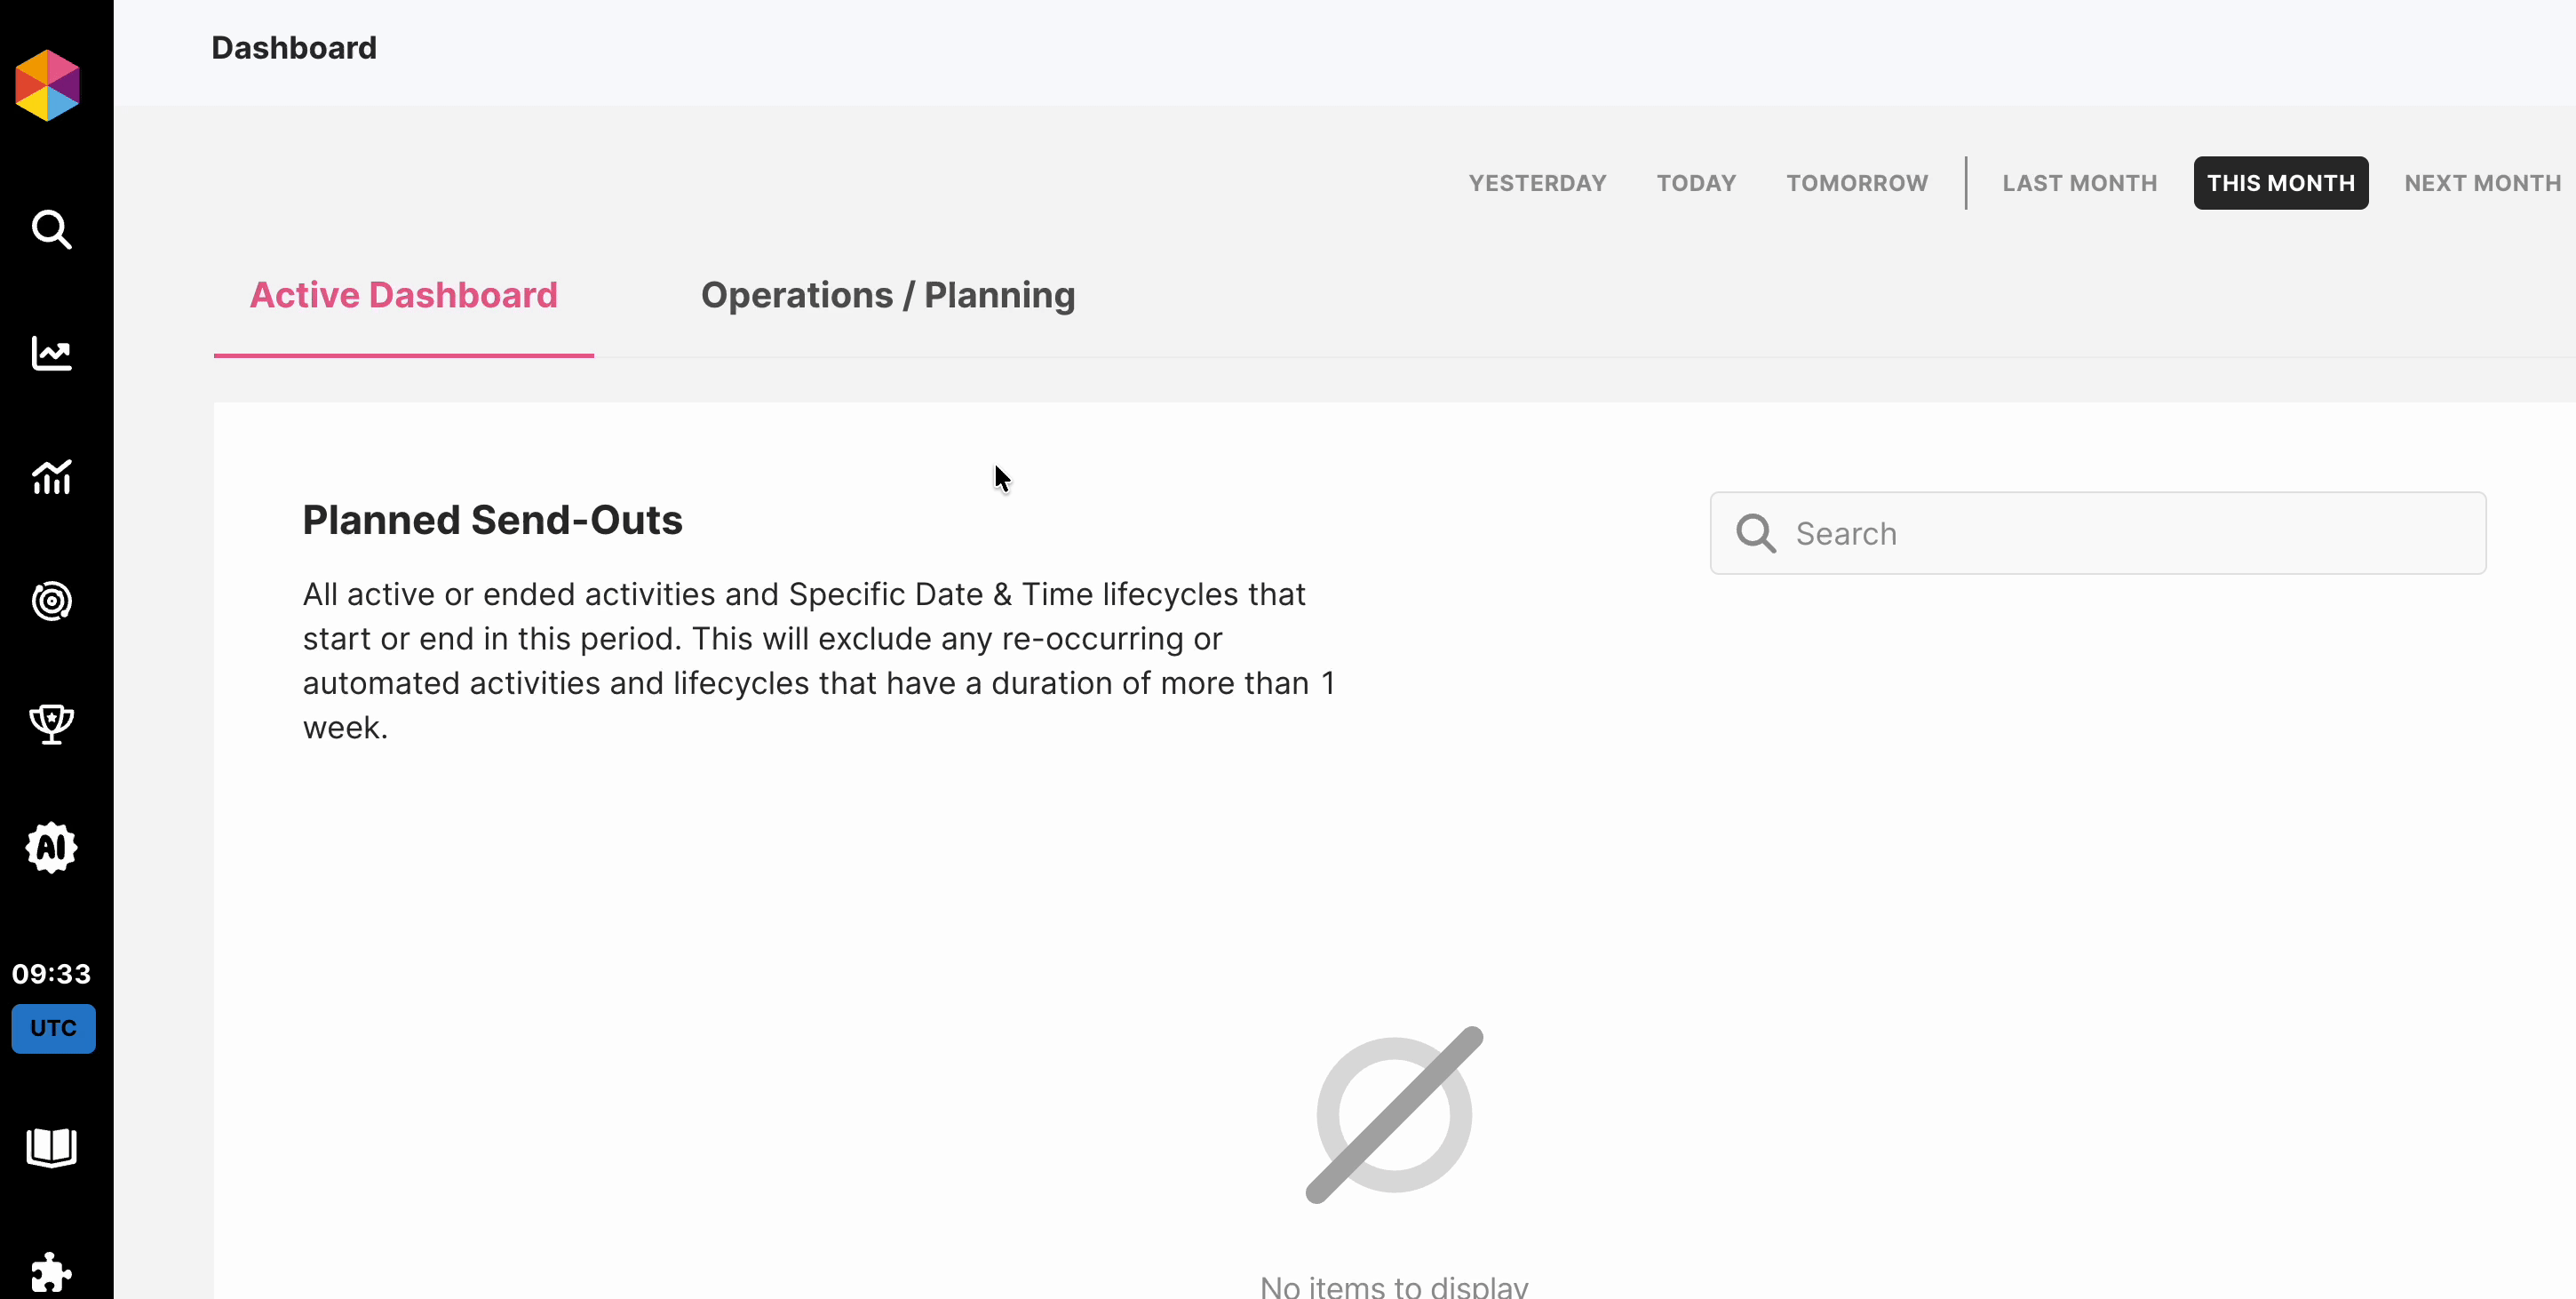Toggle the UTC timezone badge
The height and width of the screenshot is (1299, 2576).
[53, 1028]
